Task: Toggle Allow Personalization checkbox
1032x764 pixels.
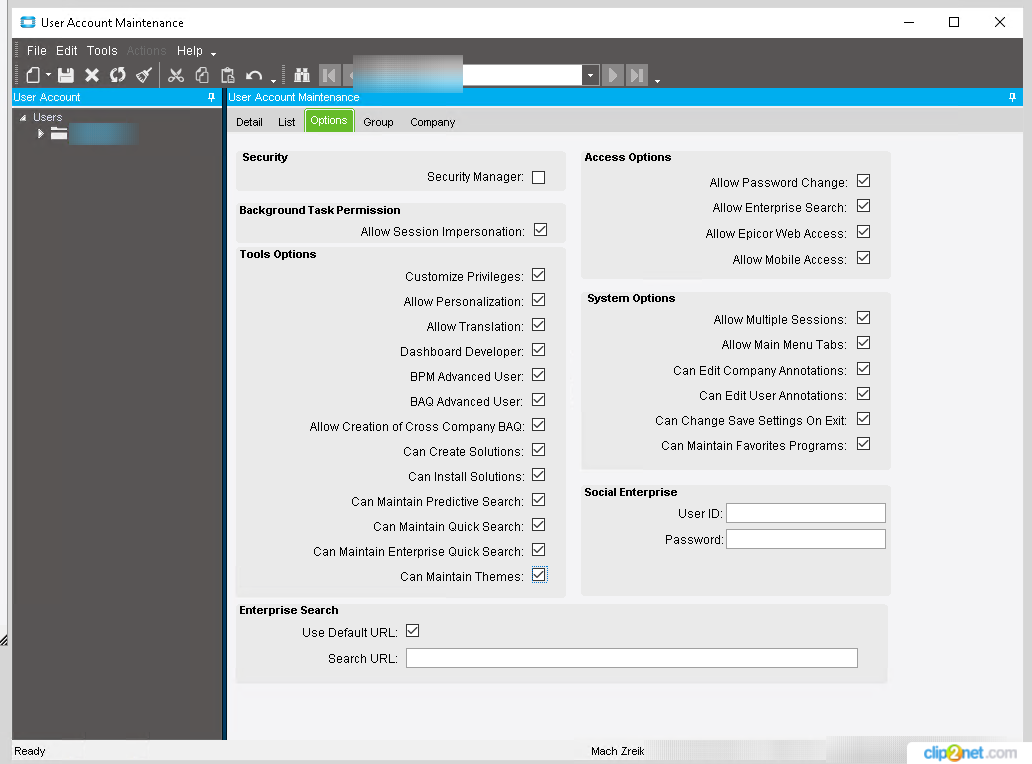Action: 538,299
